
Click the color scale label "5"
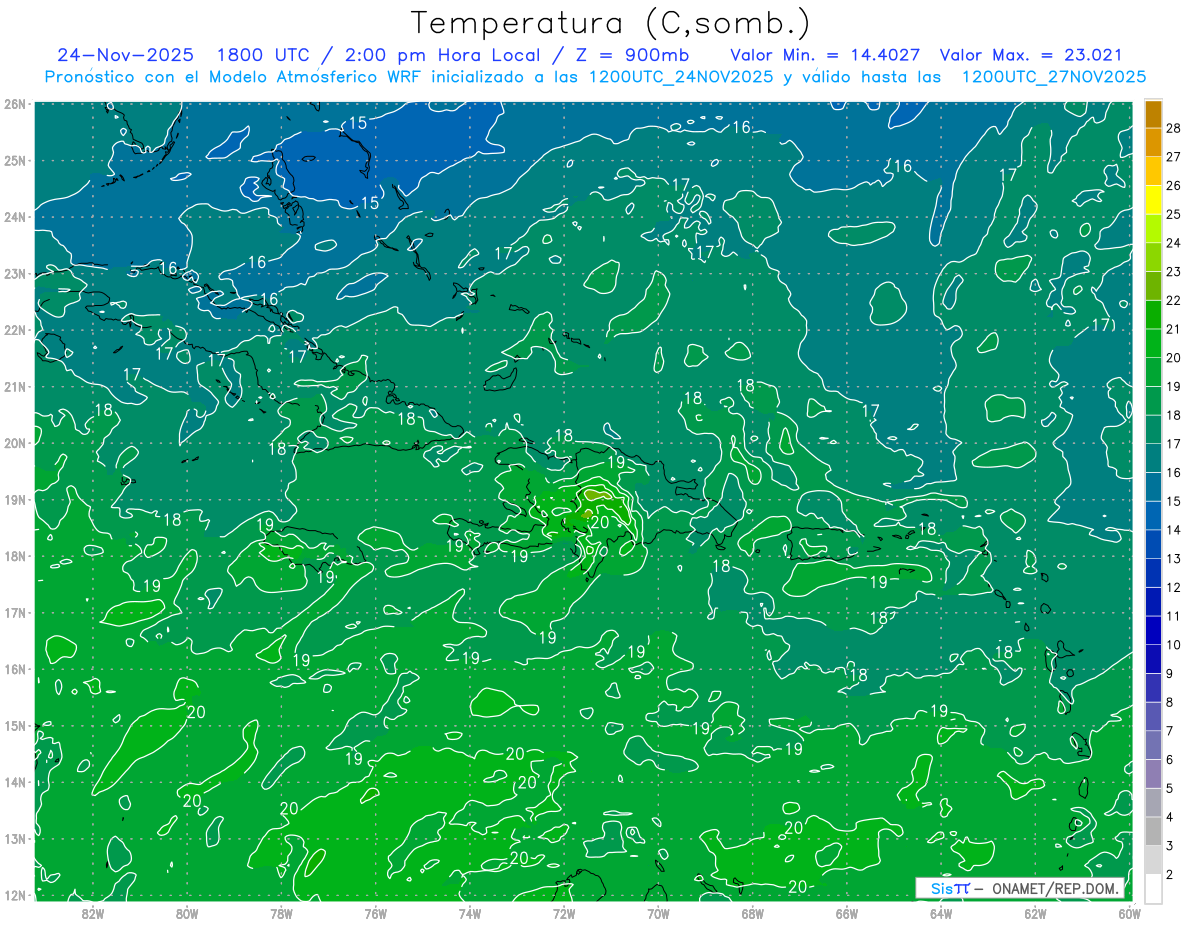[1169, 789]
